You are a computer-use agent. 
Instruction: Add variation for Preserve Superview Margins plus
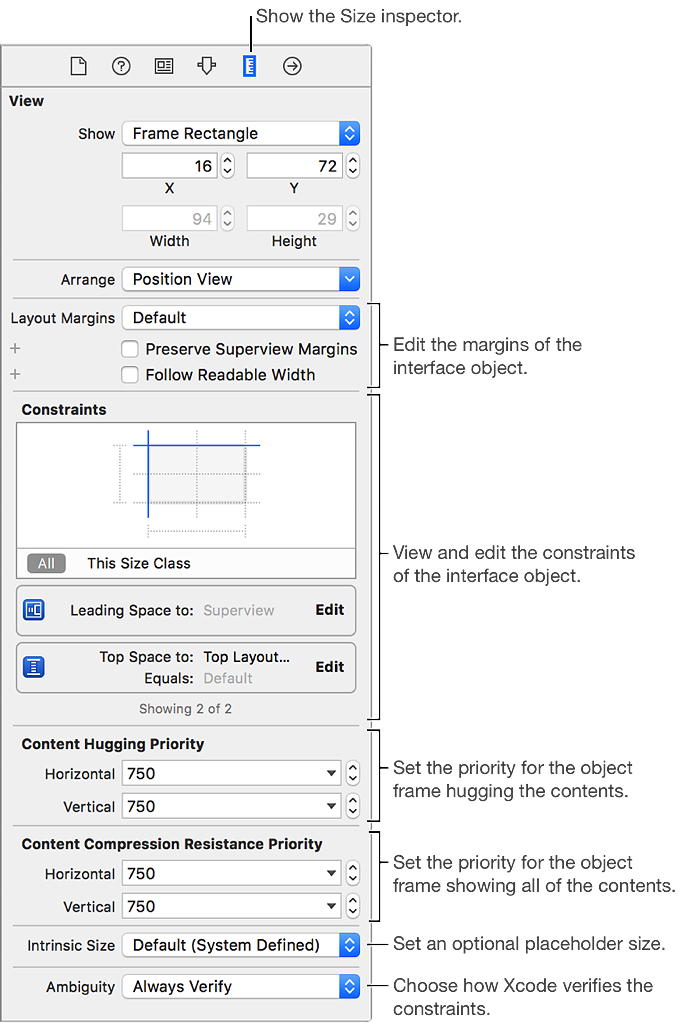[15, 349]
